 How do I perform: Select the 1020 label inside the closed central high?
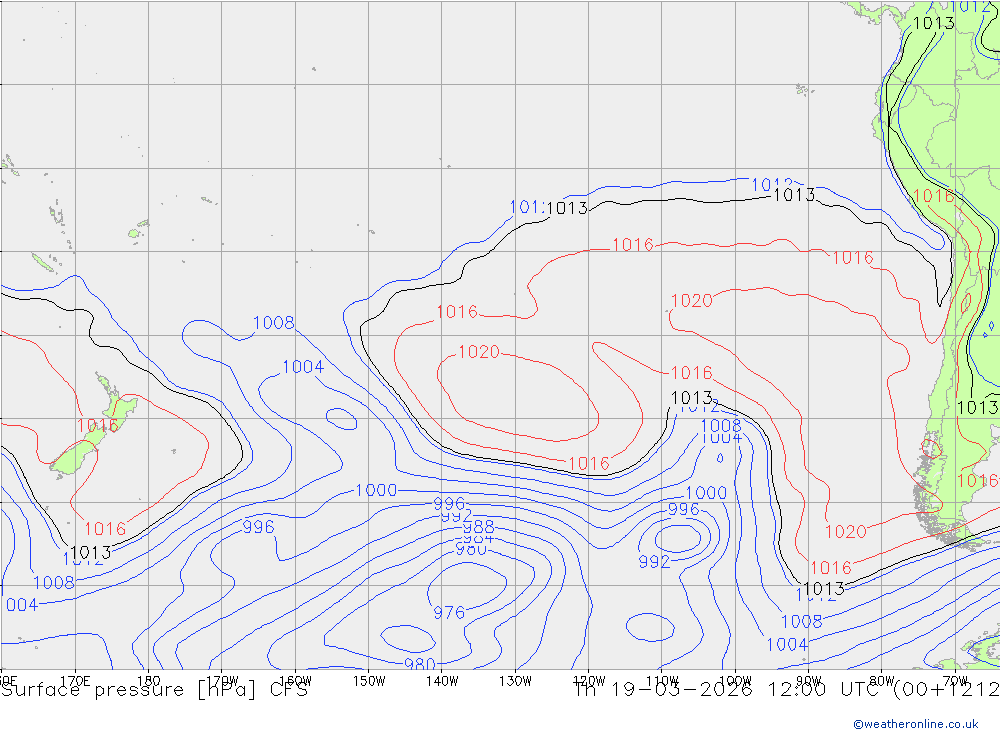479,352
